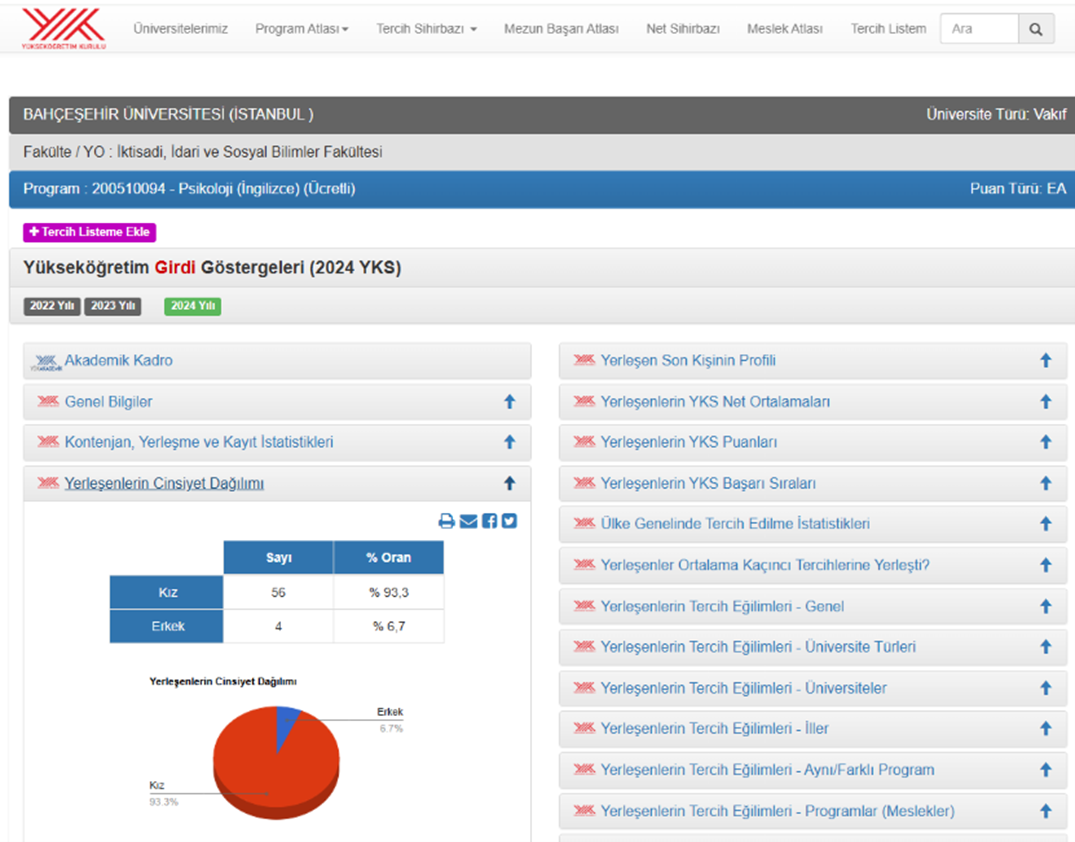The image size is (1075, 842).
Task: Click the YÖK logo at top left
Action: (63, 29)
